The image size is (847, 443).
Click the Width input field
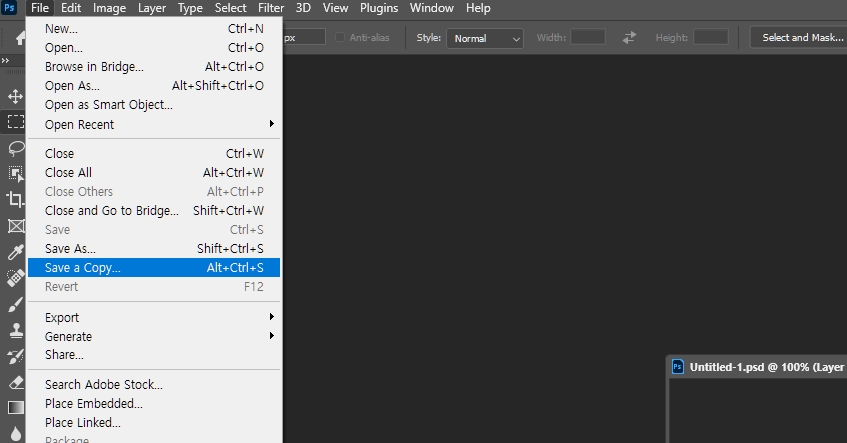click(x=588, y=37)
